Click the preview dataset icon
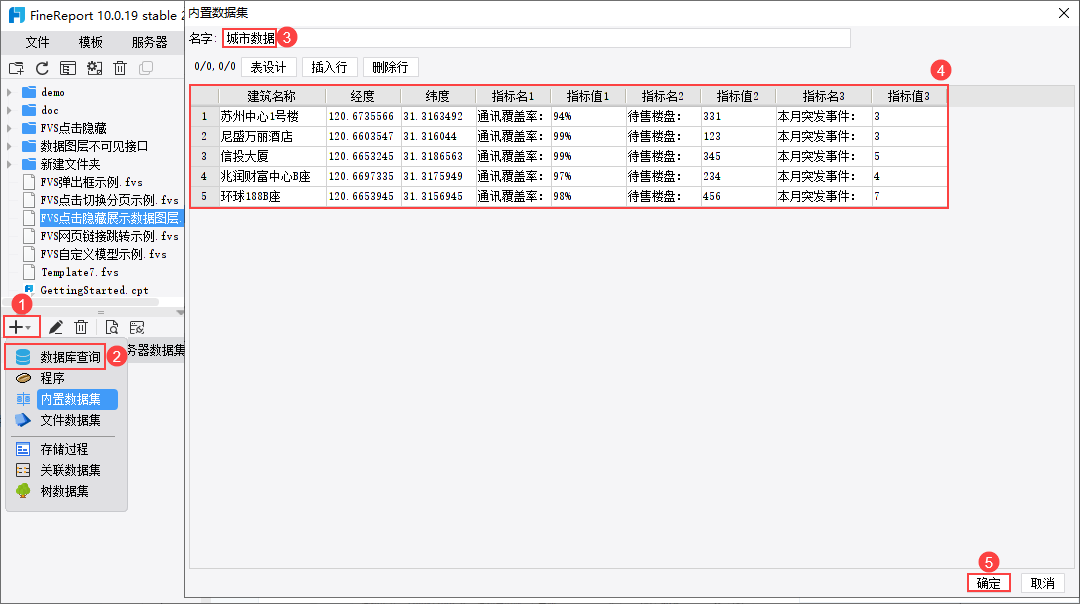This screenshot has width=1080, height=604. pos(112,327)
